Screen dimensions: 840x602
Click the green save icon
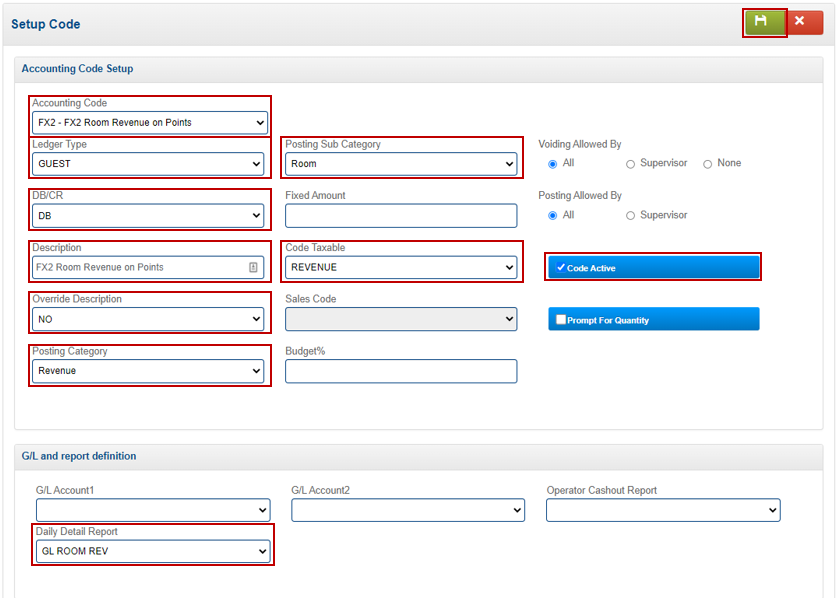point(764,22)
